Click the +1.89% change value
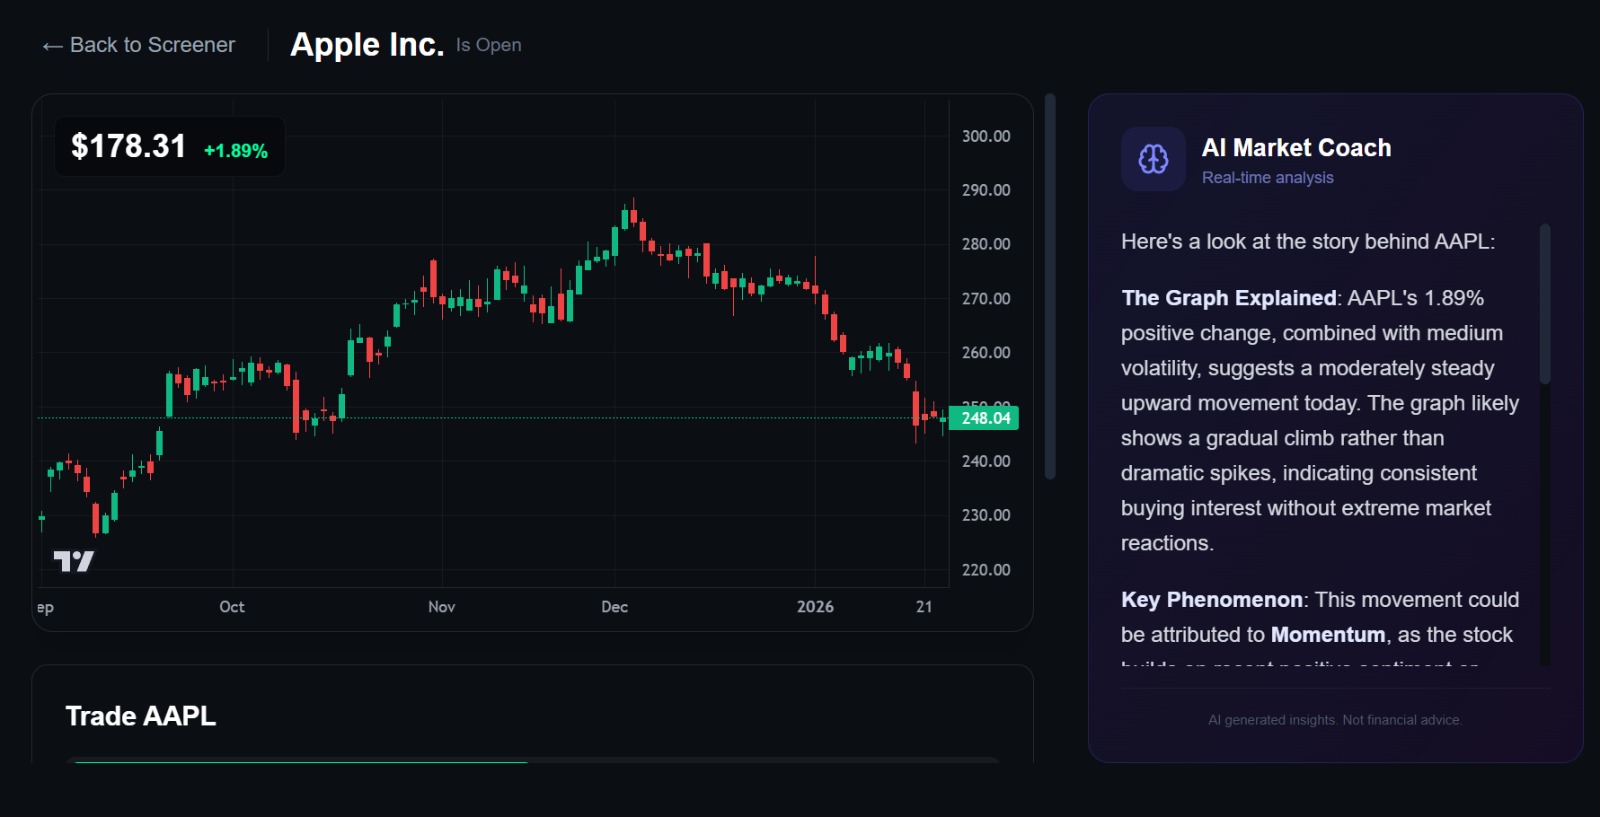 (236, 151)
